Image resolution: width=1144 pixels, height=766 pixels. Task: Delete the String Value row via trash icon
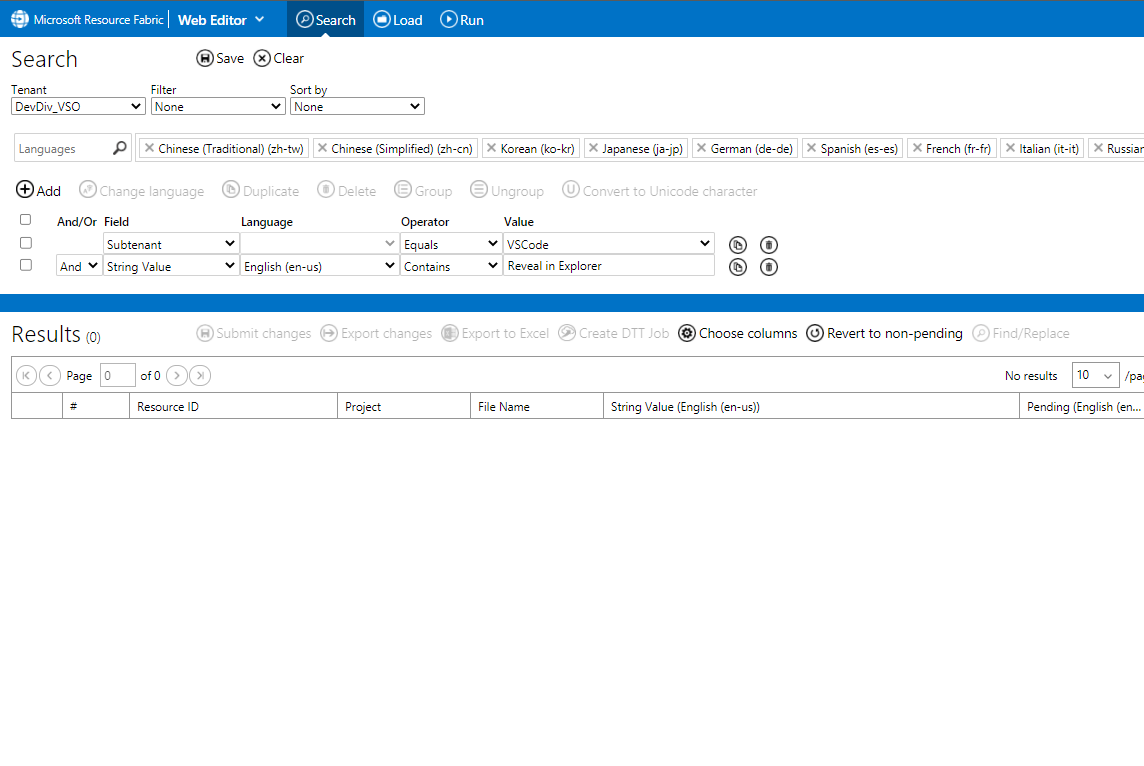pos(769,267)
